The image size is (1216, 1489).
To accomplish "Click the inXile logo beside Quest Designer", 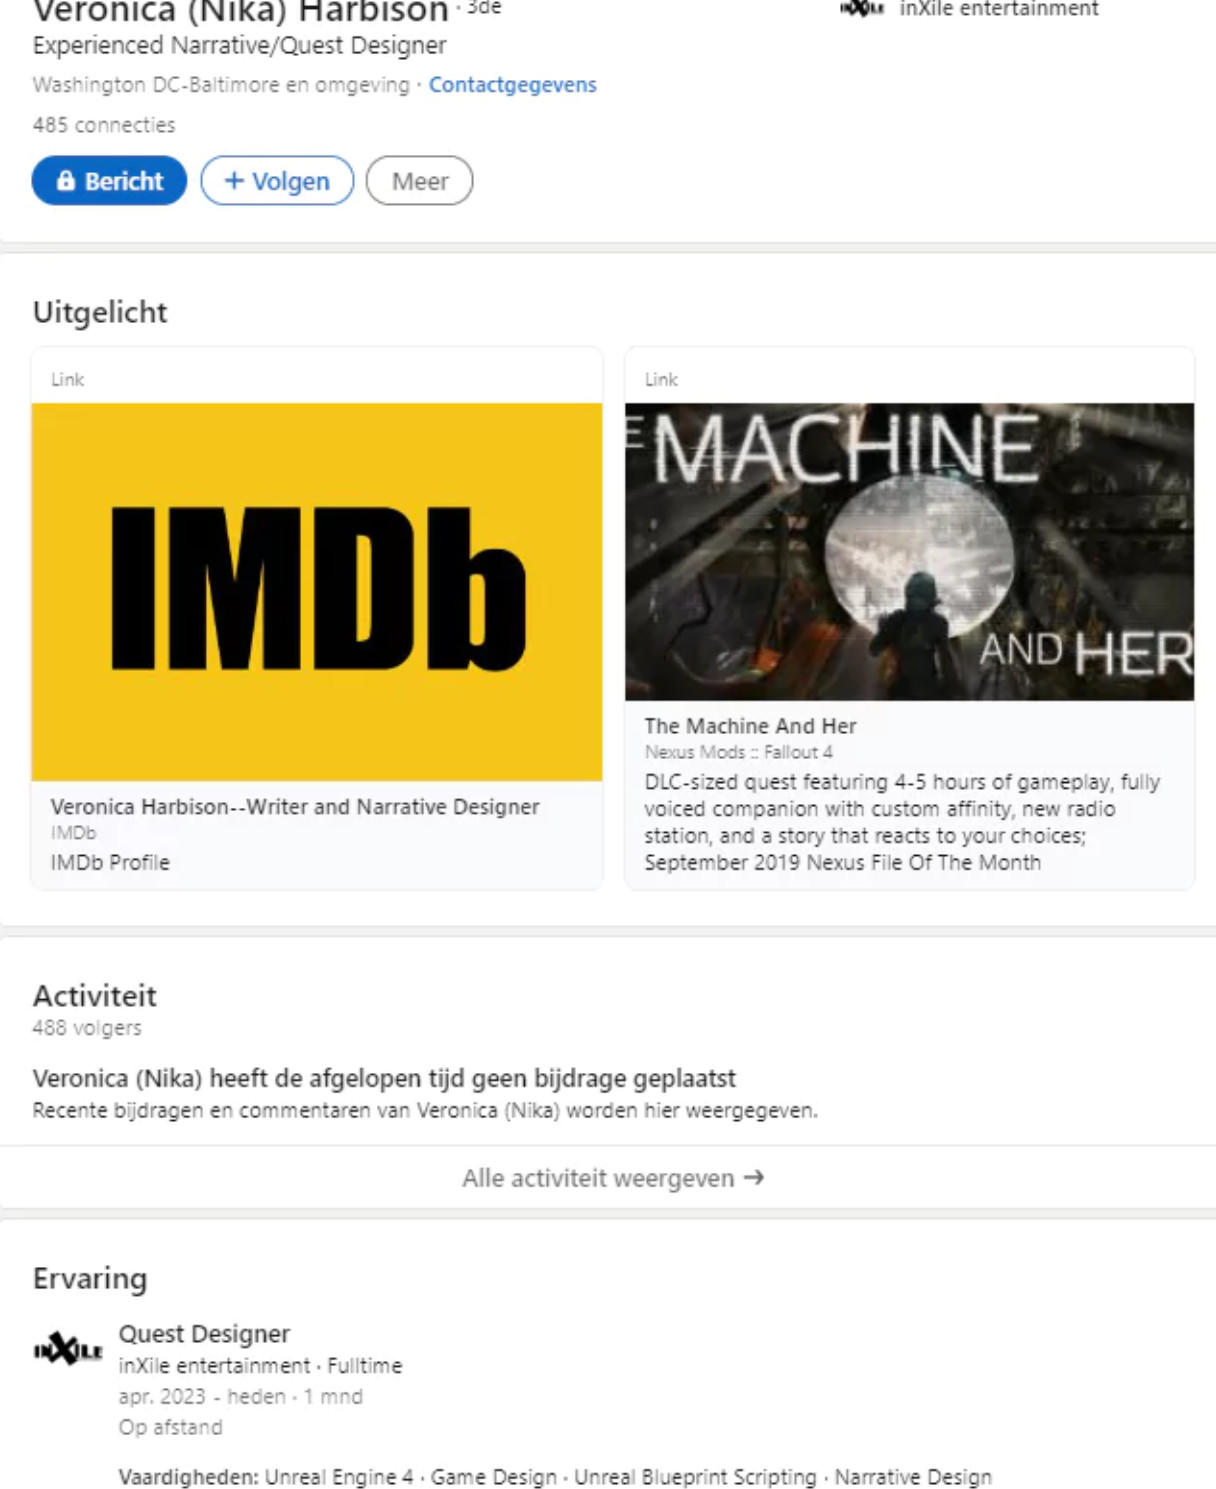I will click(x=68, y=1349).
